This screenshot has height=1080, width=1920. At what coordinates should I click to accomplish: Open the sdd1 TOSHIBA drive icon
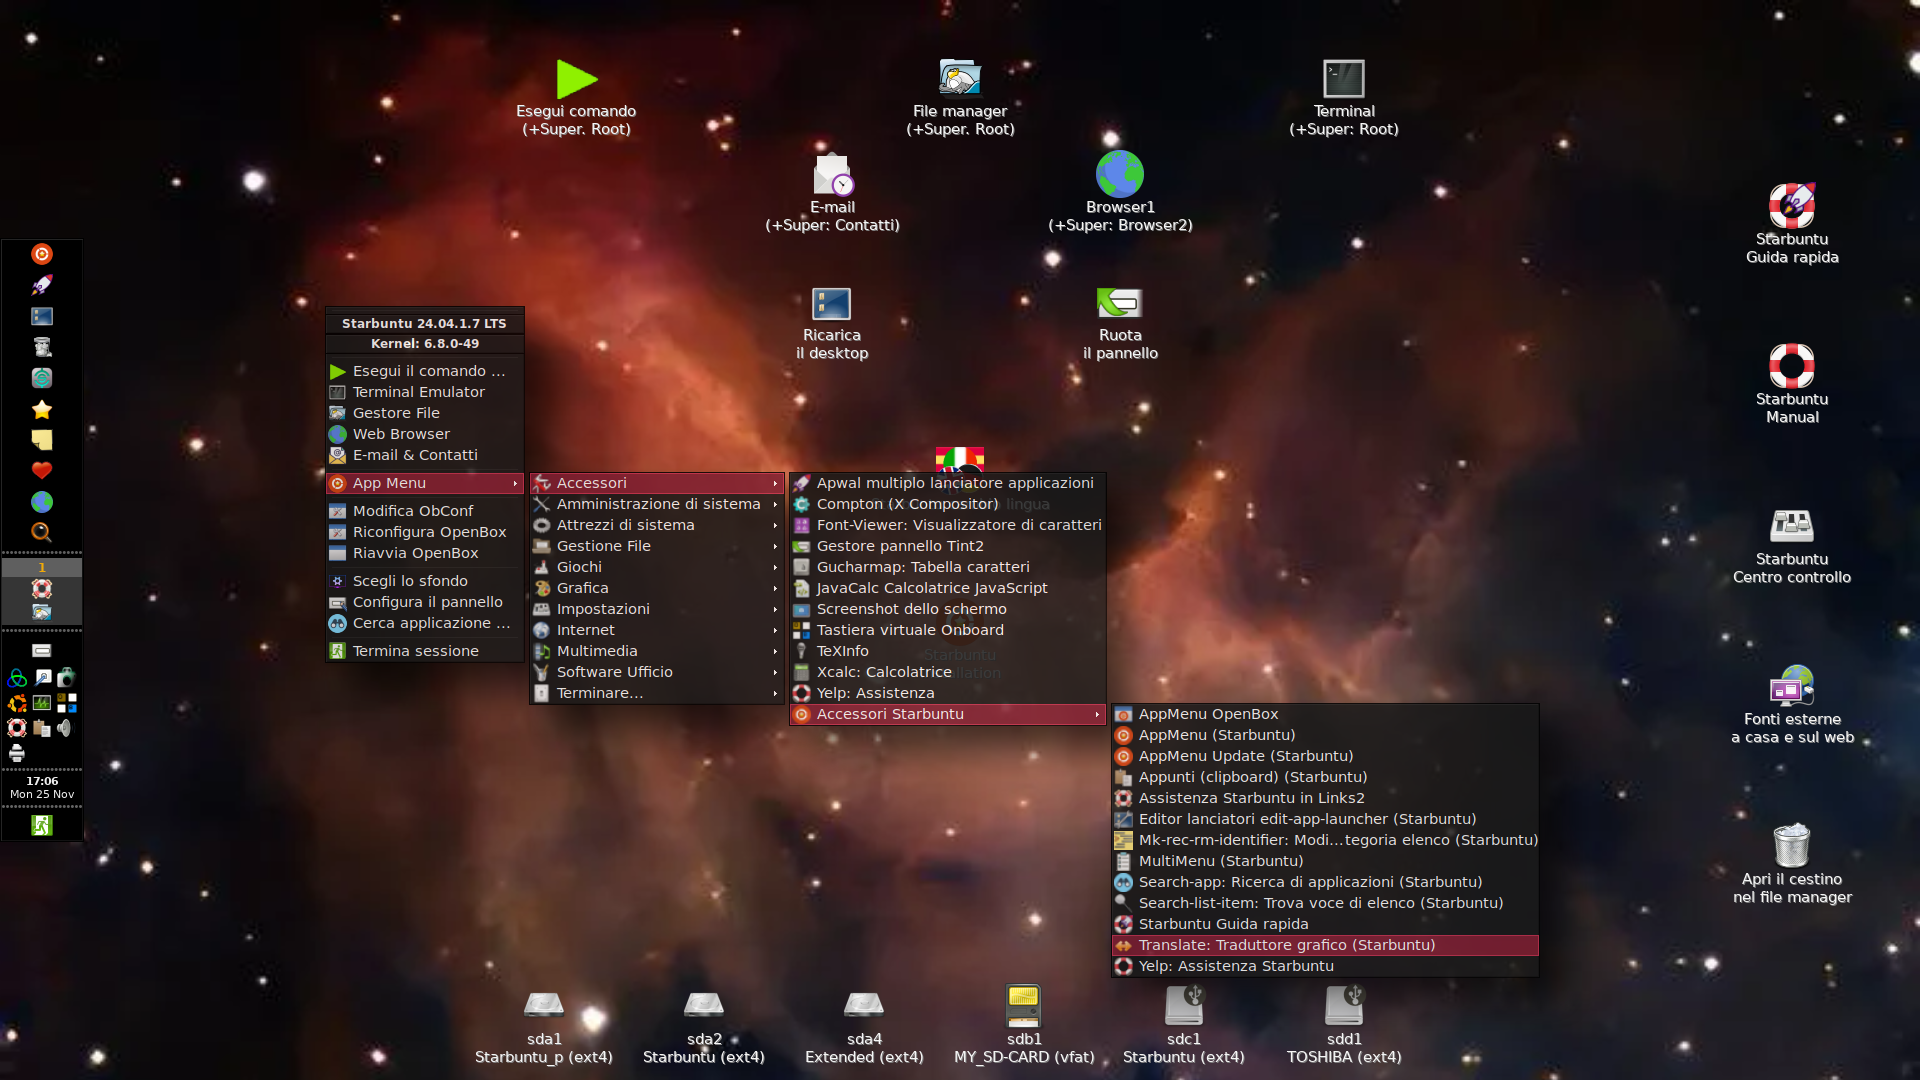click(1344, 1026)
